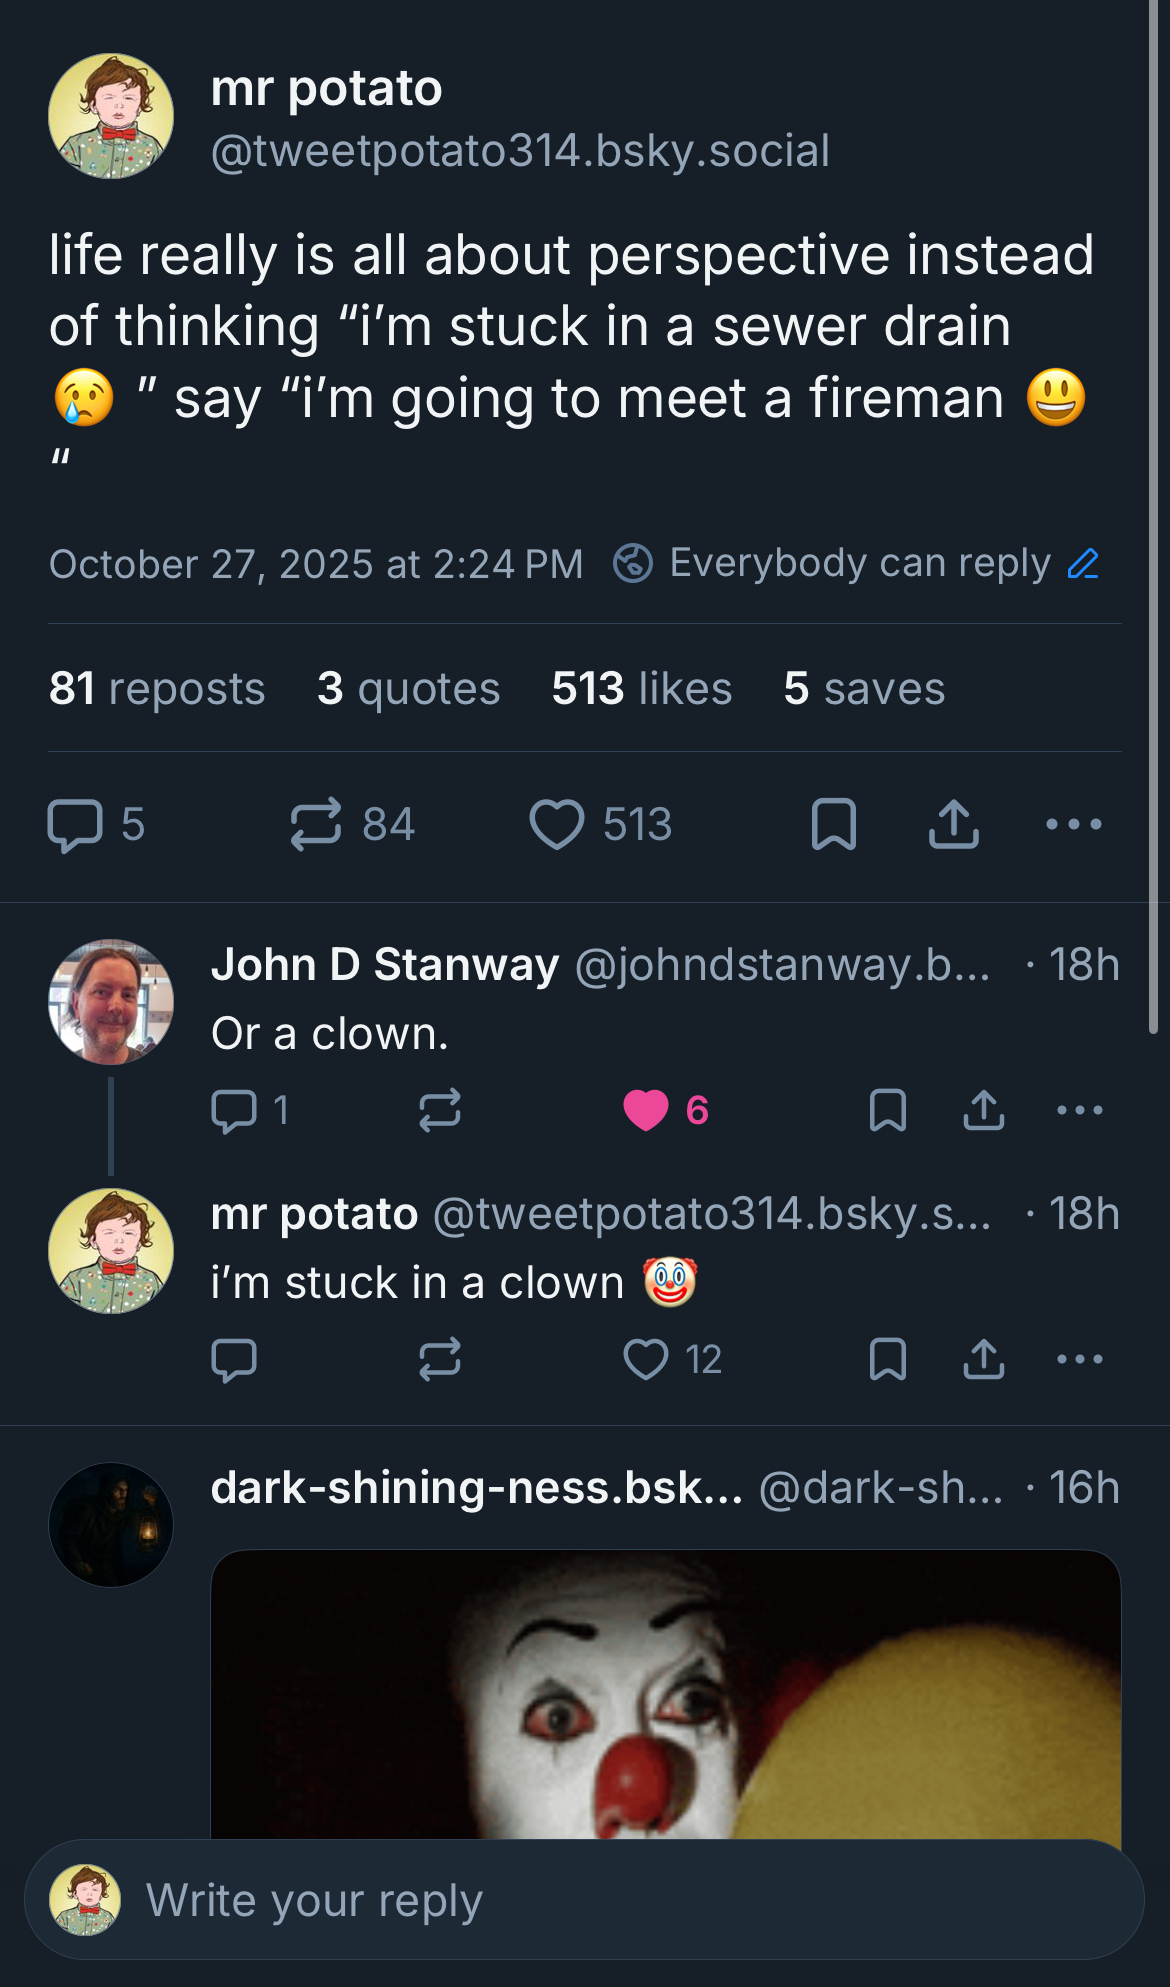Bookmark the main post
This screenshot has height=1987, width=1170.
(x=834, y=825)
